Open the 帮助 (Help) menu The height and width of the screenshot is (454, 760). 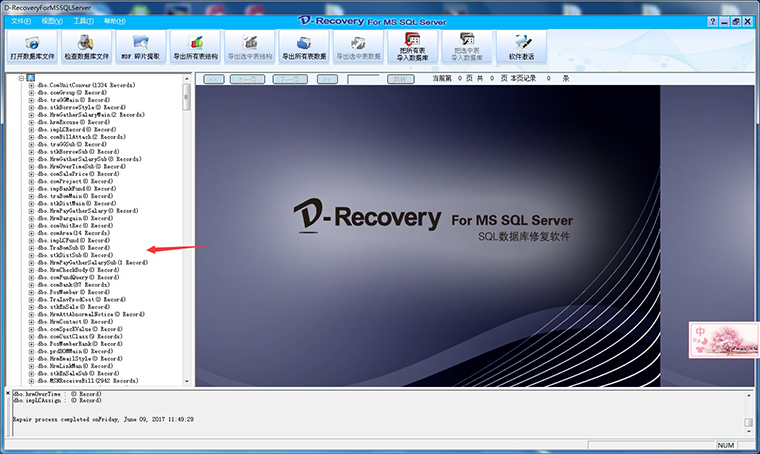(x=115, y=21)
